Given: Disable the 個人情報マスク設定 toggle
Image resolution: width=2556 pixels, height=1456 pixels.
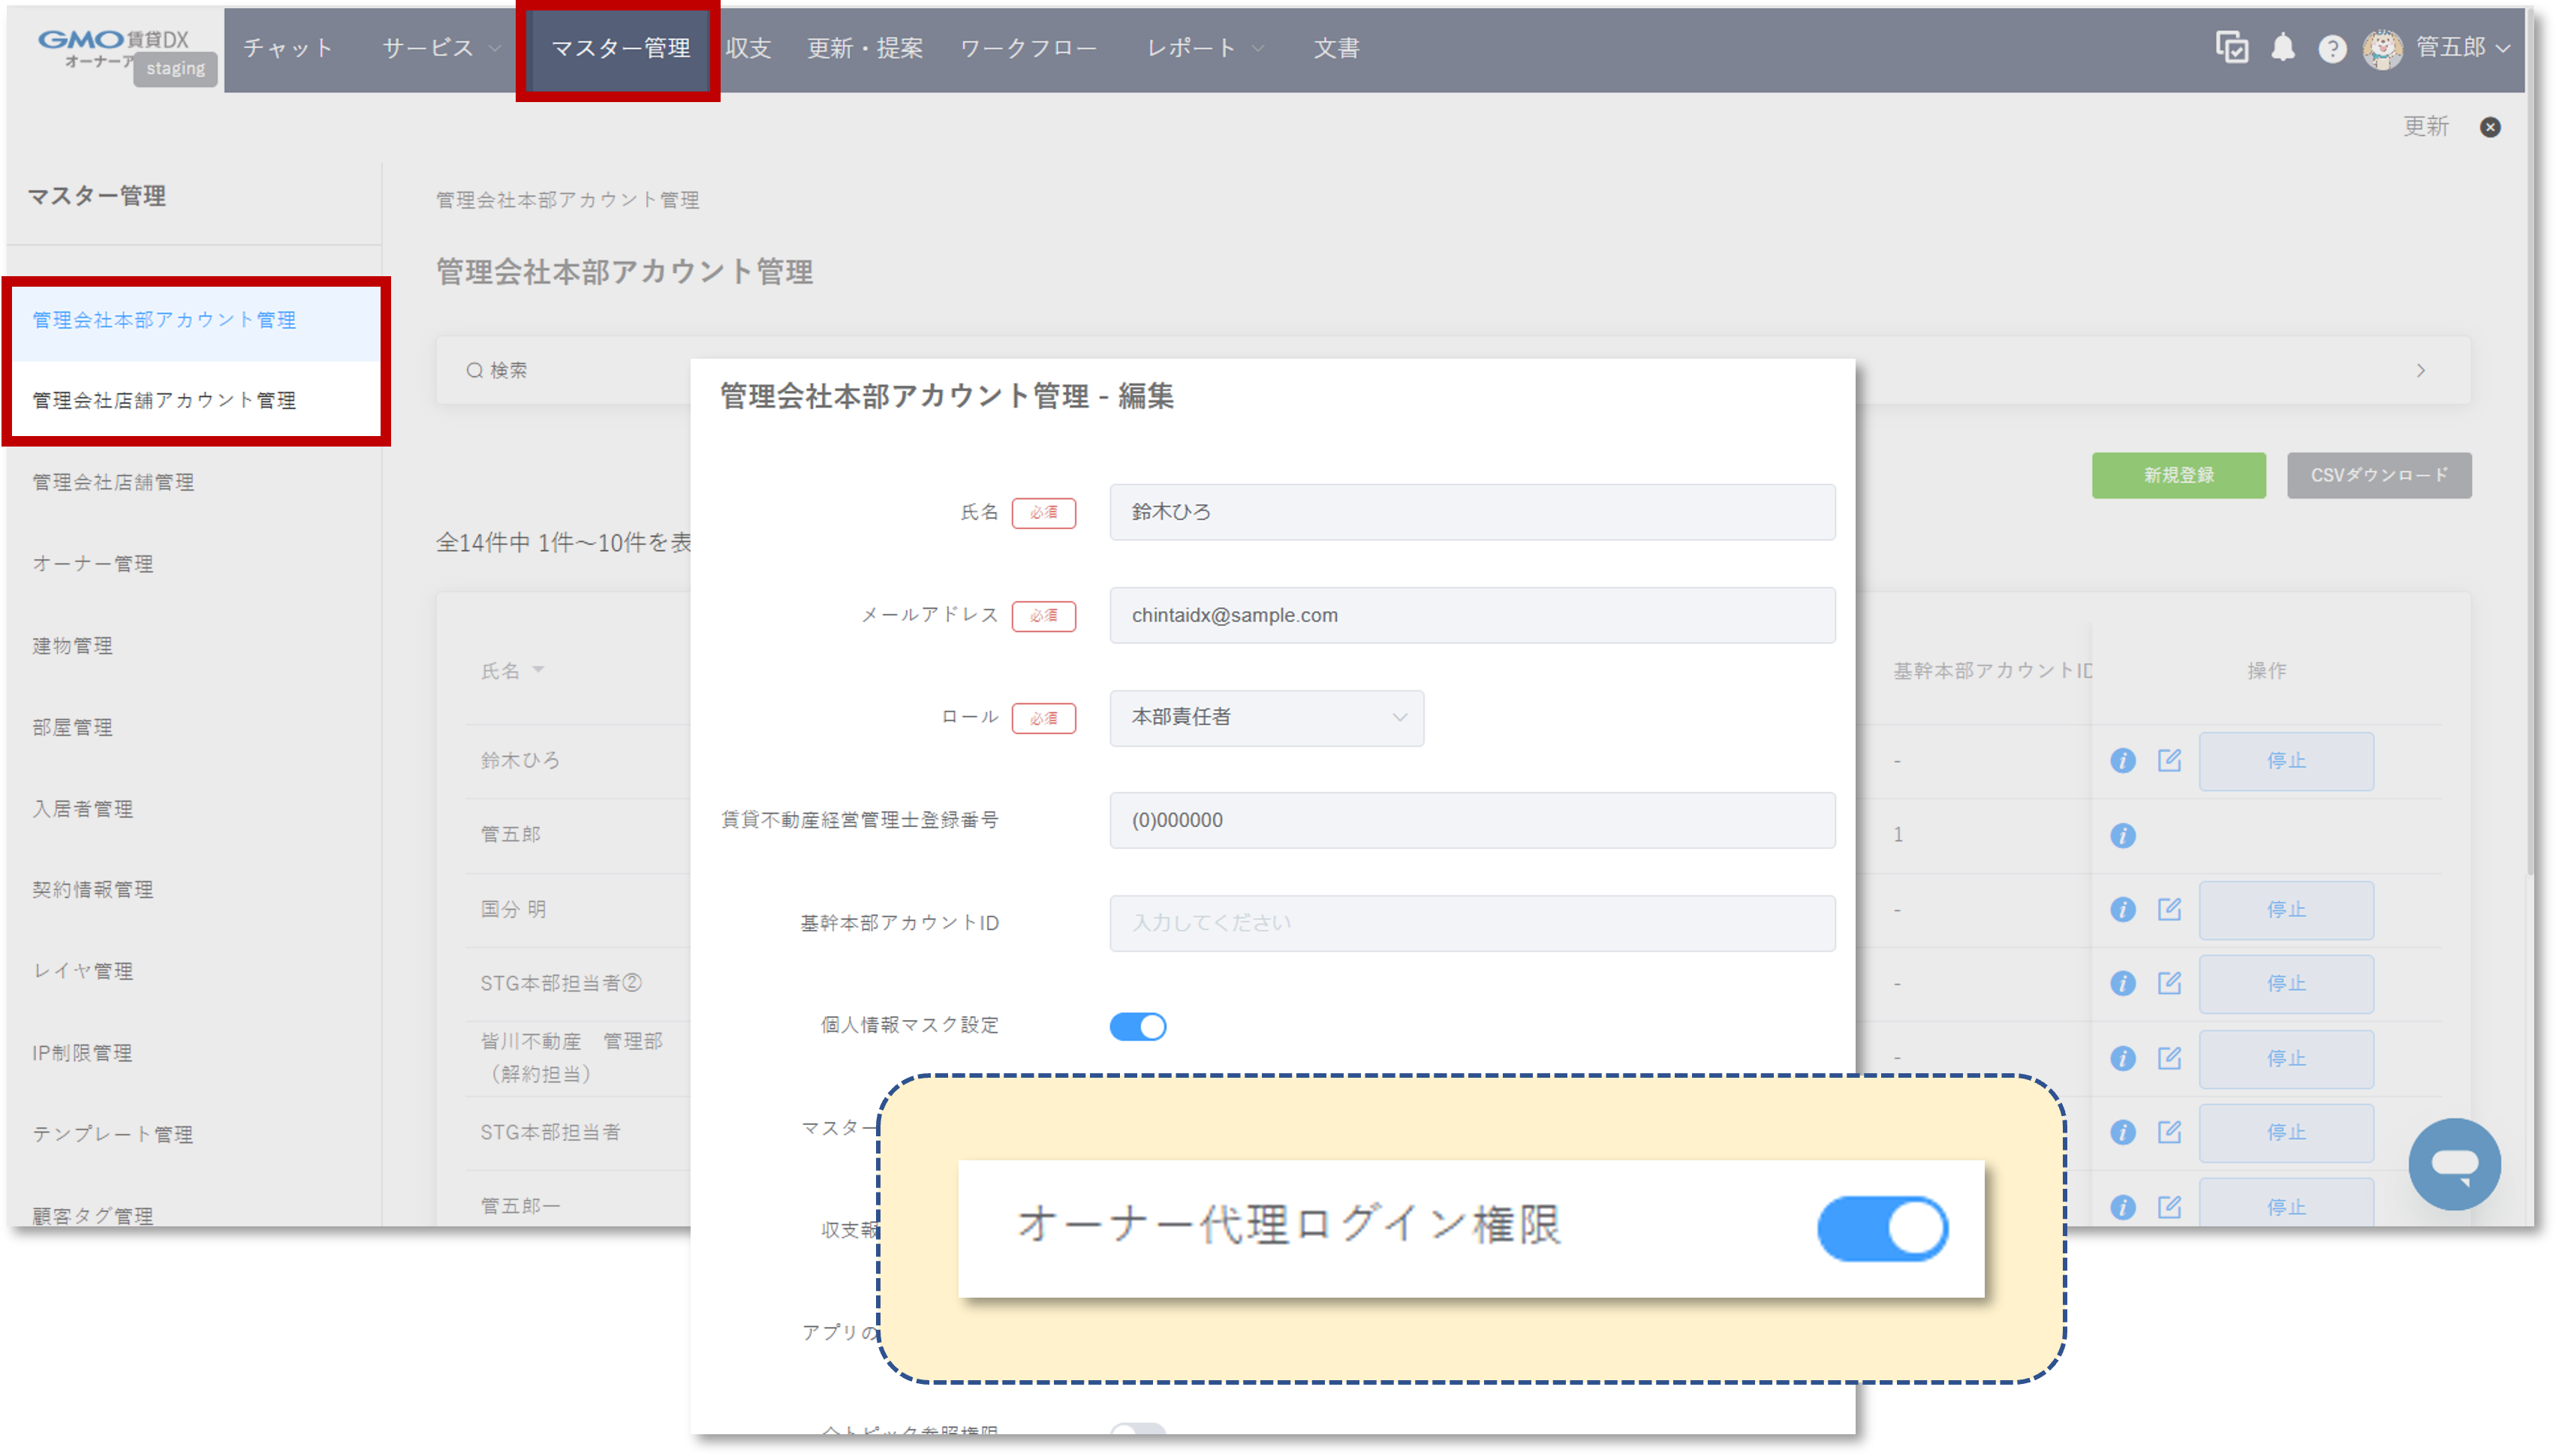Looking at the screenshot, I should coord(1138,1025).
